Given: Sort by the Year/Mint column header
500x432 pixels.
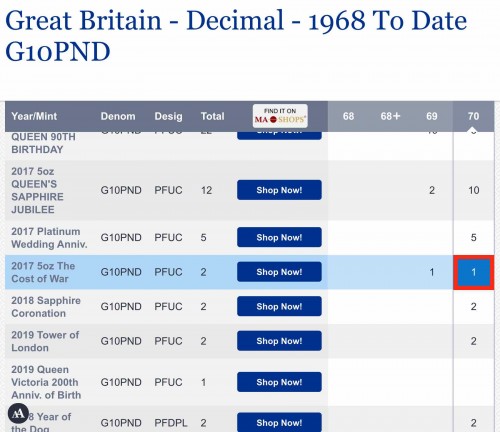Looking at the screenshot, I should tap(34, 116).
